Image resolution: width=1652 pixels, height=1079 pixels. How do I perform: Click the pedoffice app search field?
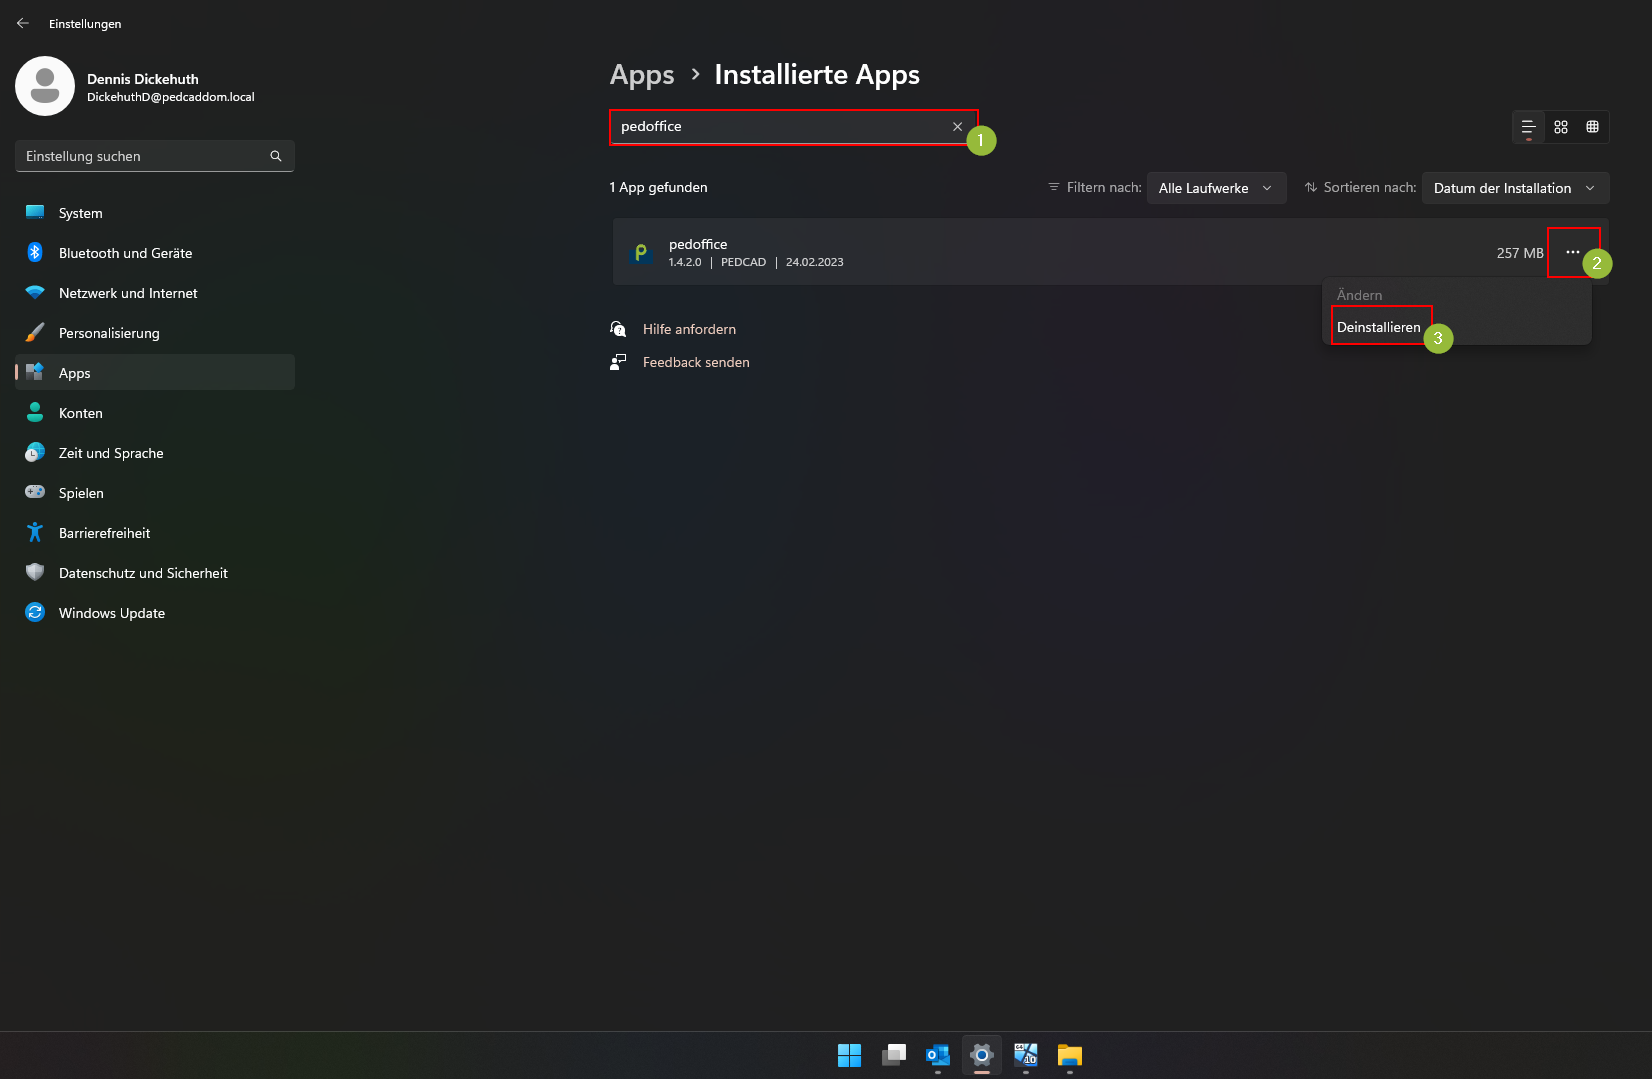(x=780, y=127)
